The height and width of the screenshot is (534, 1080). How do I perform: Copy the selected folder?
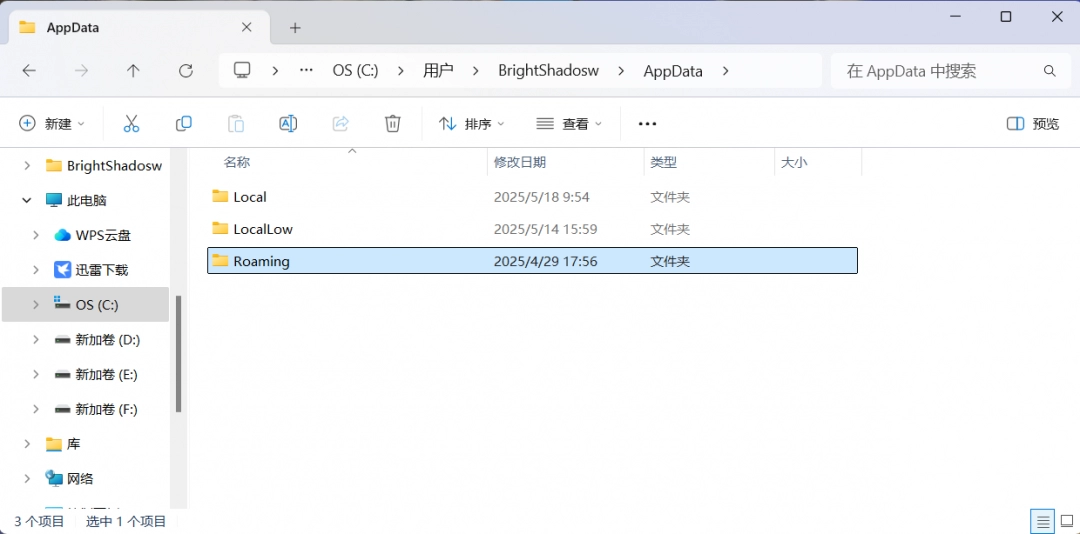[x=184, y=123]
